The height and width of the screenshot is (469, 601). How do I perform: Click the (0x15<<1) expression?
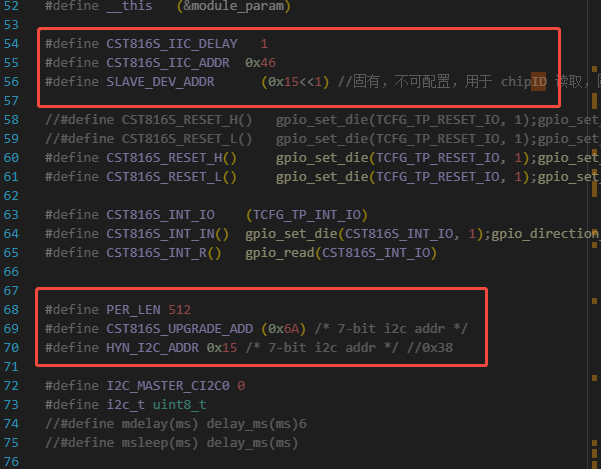295,82
